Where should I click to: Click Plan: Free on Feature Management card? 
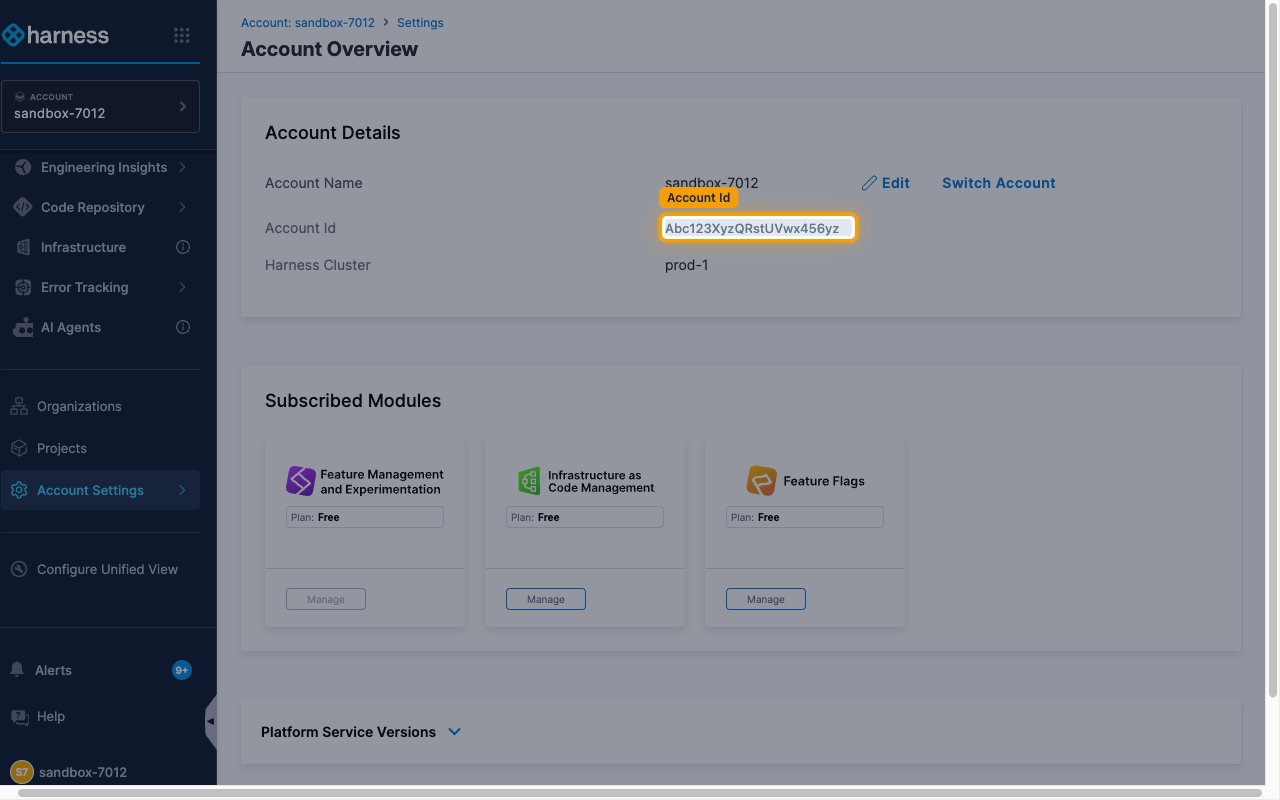click(365, 517)
